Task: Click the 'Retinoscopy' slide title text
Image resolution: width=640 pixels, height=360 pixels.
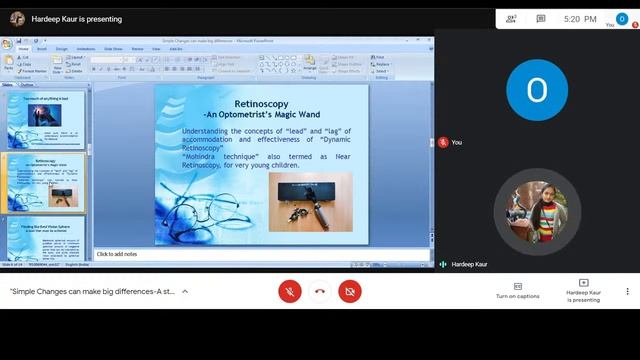Action: (x=261, y=104)
